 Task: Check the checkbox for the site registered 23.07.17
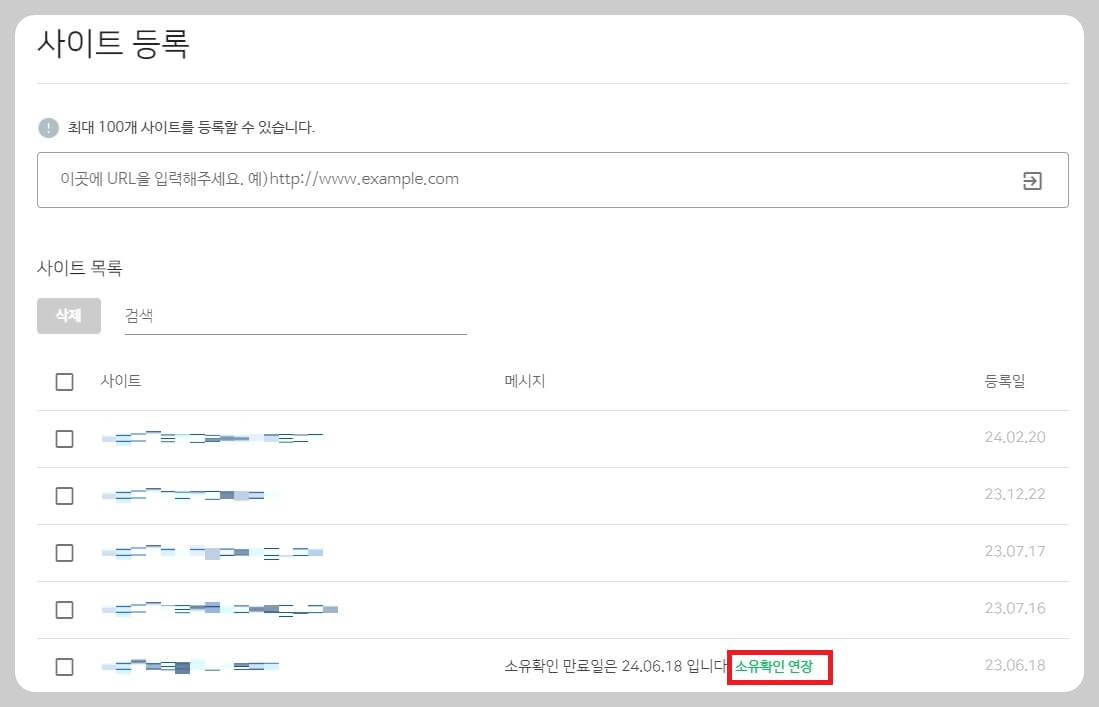[x=64, y=552]
